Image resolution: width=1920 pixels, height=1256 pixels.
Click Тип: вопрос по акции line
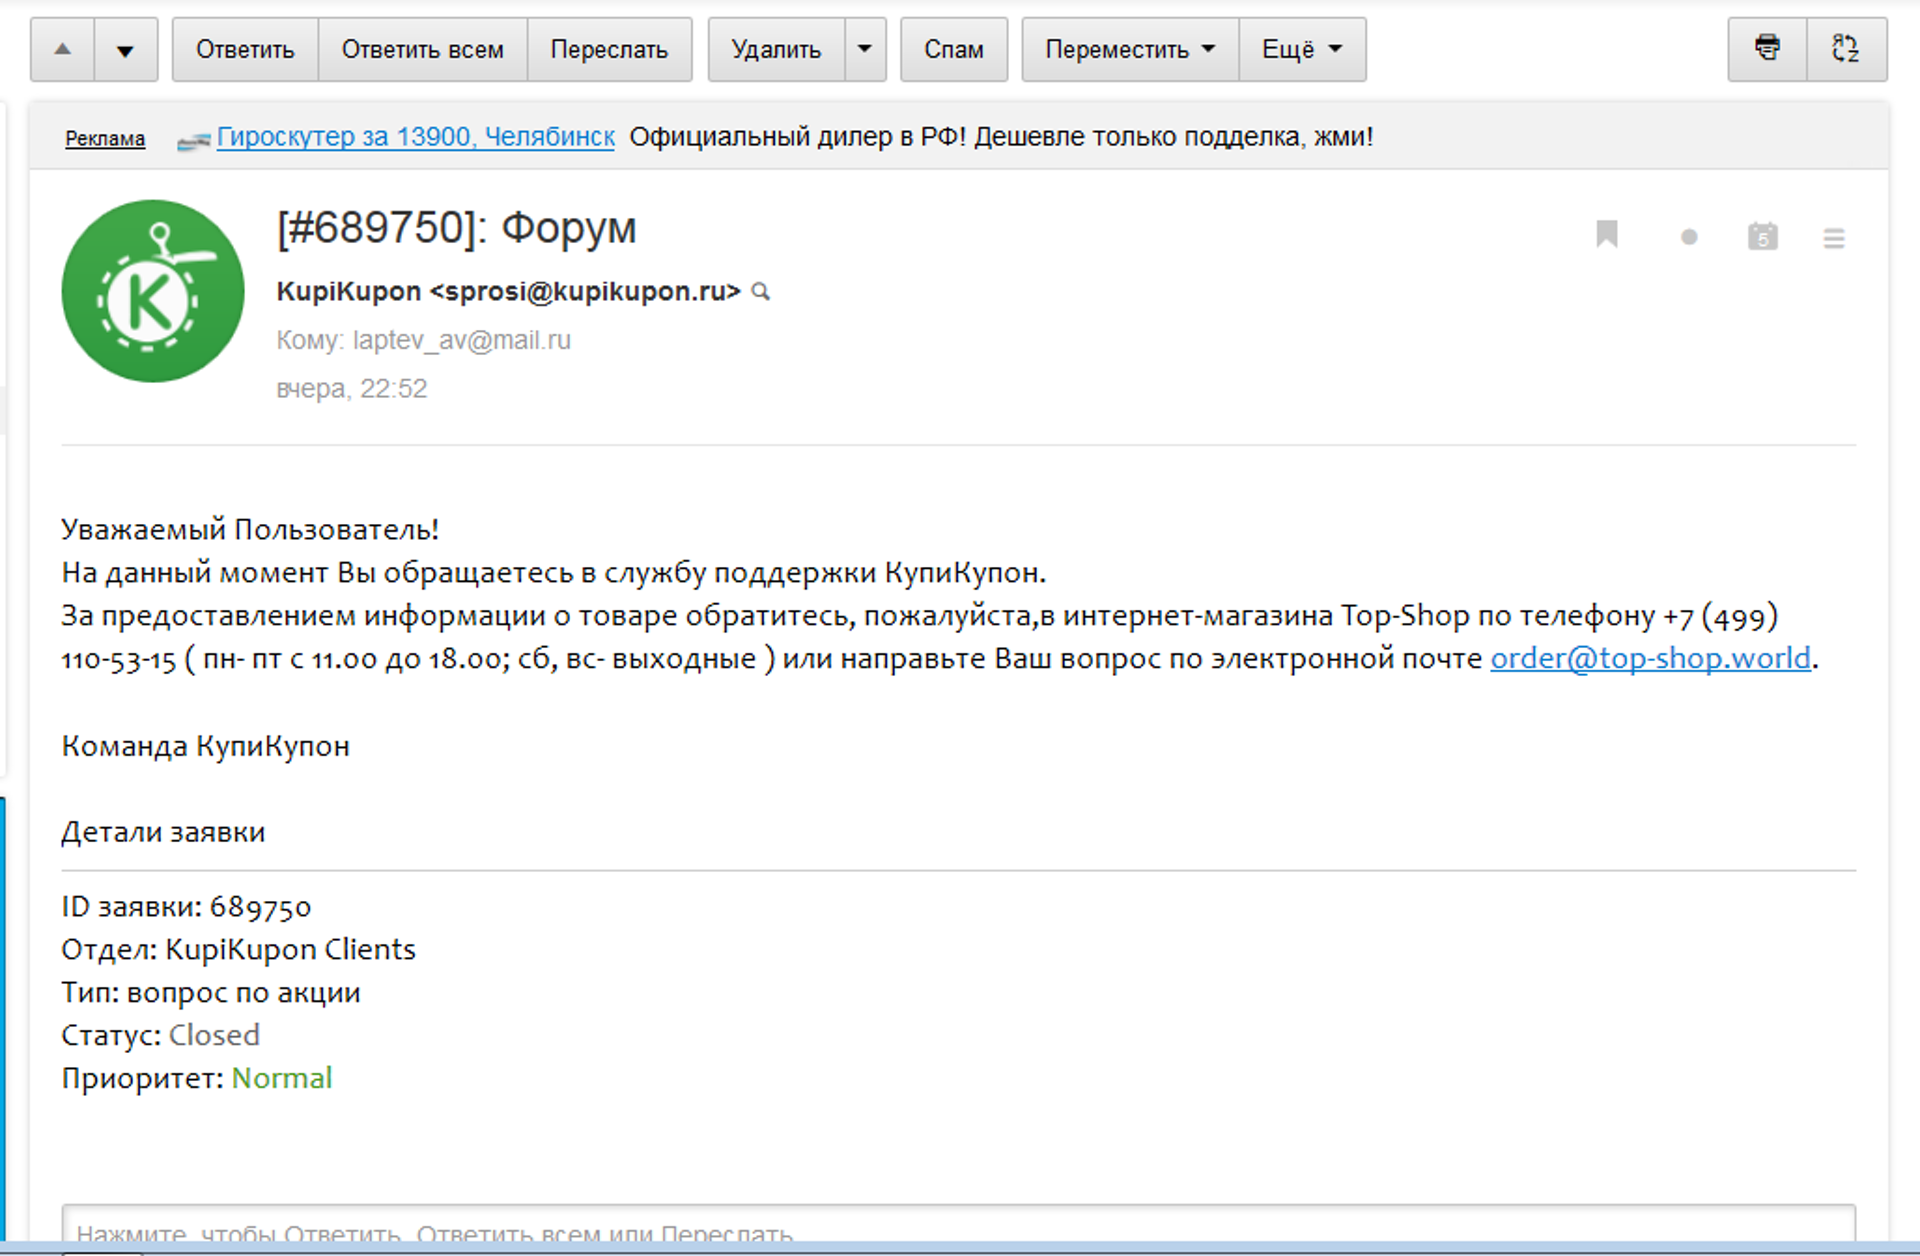pos(211,993)
